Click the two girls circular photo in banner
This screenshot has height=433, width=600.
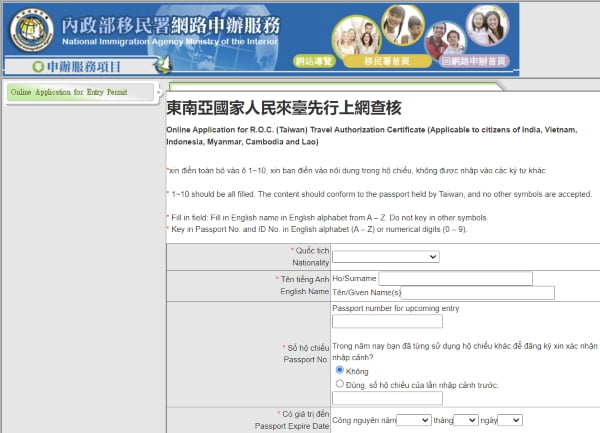click(x=403, y=24)
